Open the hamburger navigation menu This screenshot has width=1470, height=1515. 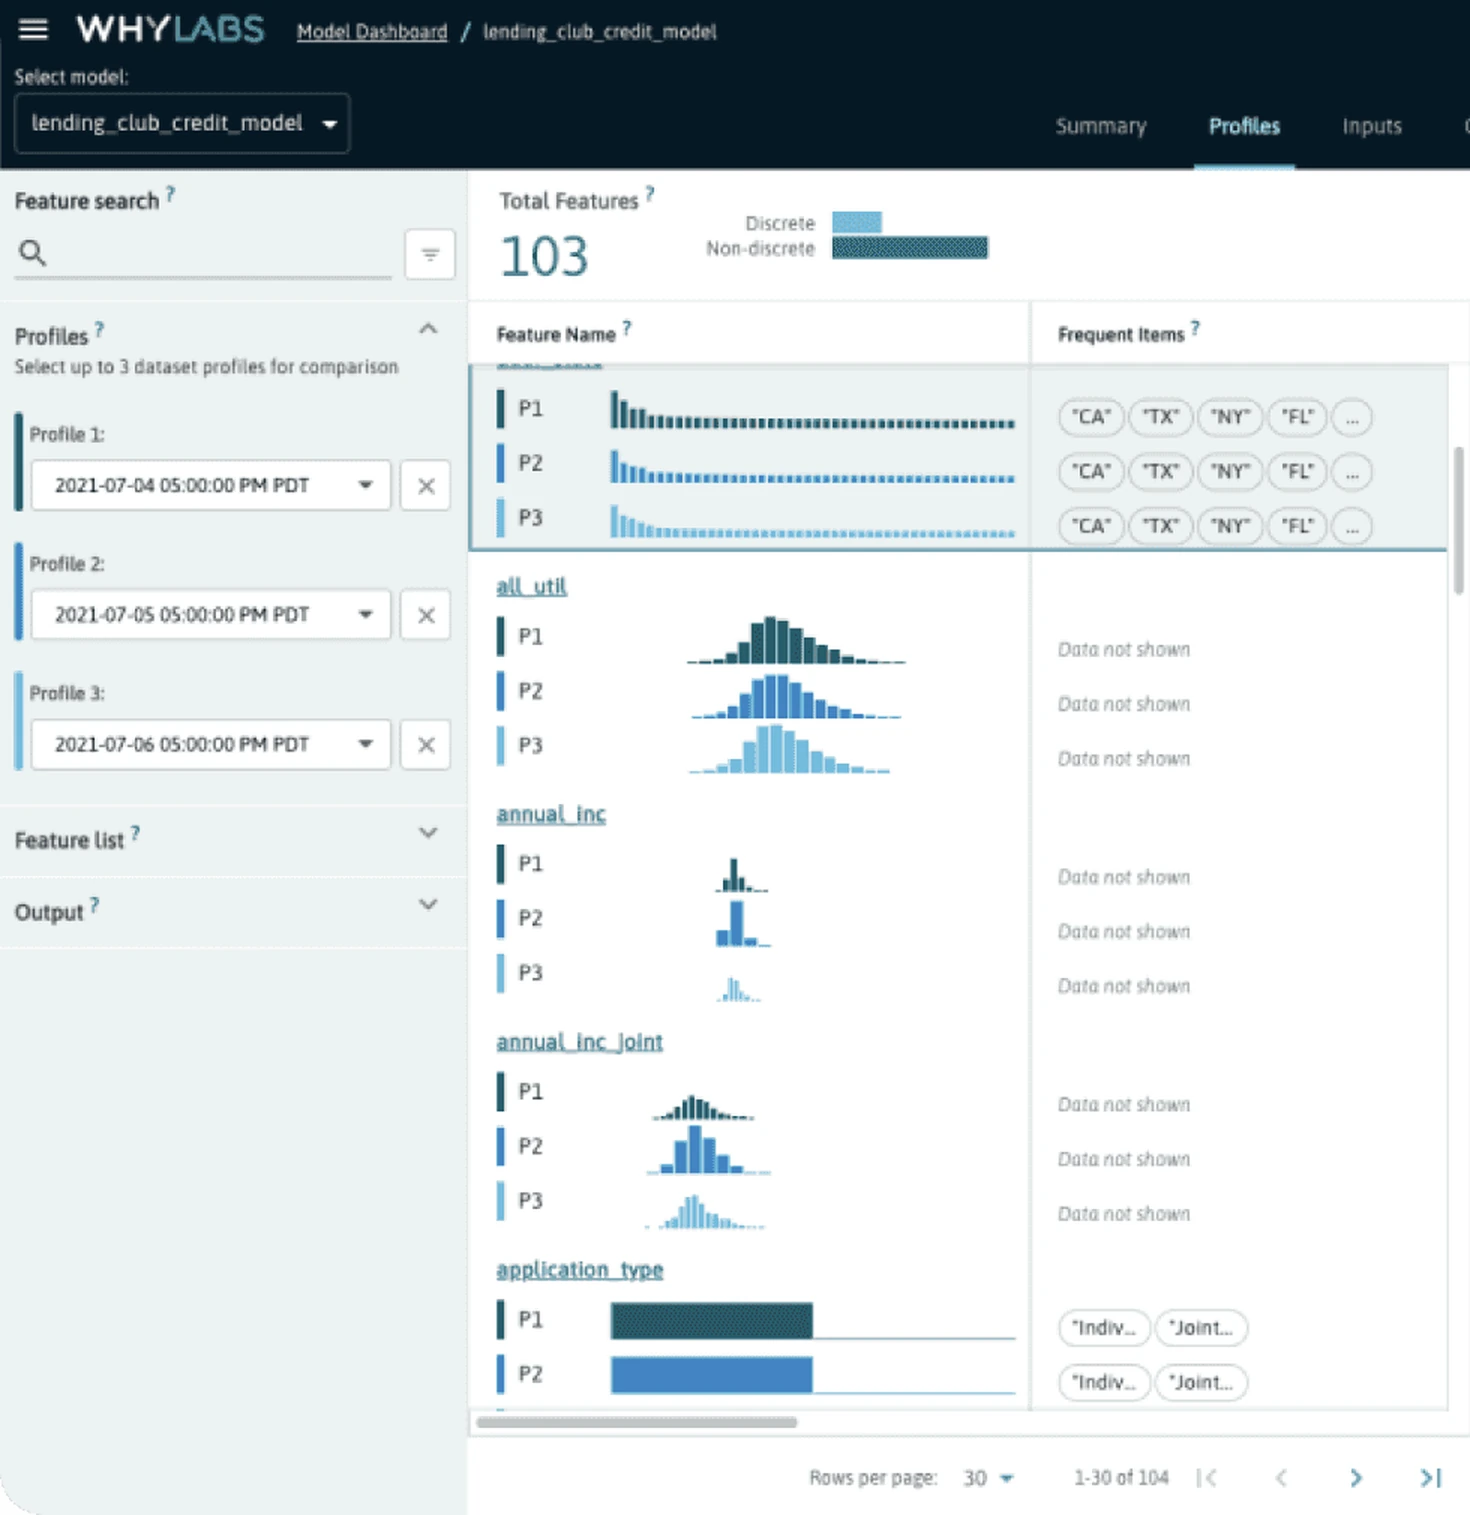33,29
